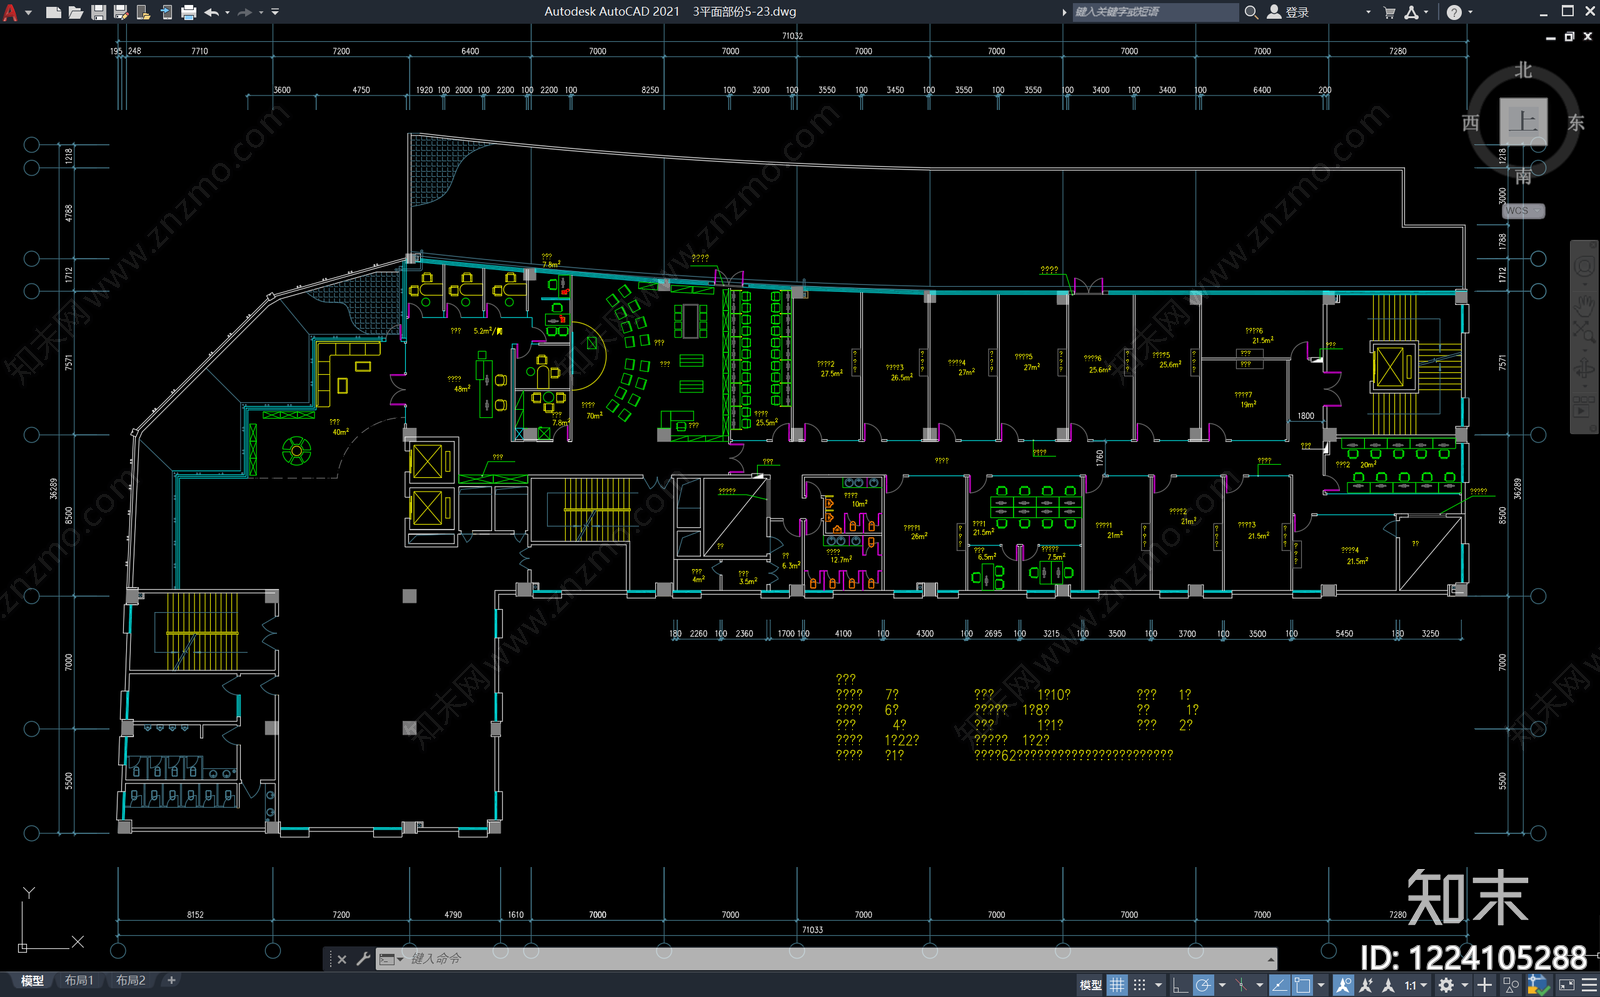Save the current drawing
1600x997 pixels.
[99, 12]
